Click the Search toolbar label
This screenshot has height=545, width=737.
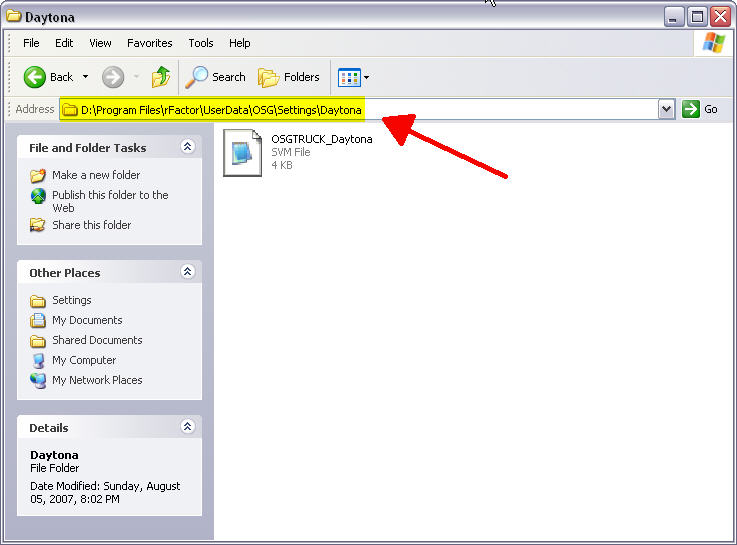point(228,77)
